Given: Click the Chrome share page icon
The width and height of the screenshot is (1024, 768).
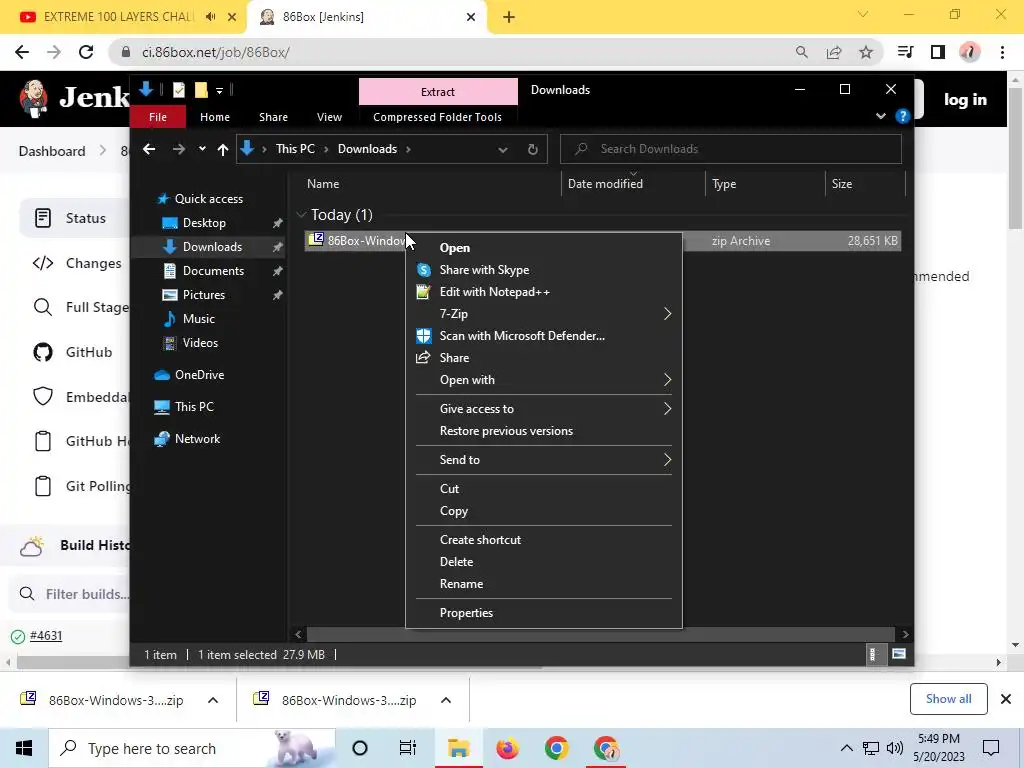Looking at the screenshot, I should click(834, 52).
